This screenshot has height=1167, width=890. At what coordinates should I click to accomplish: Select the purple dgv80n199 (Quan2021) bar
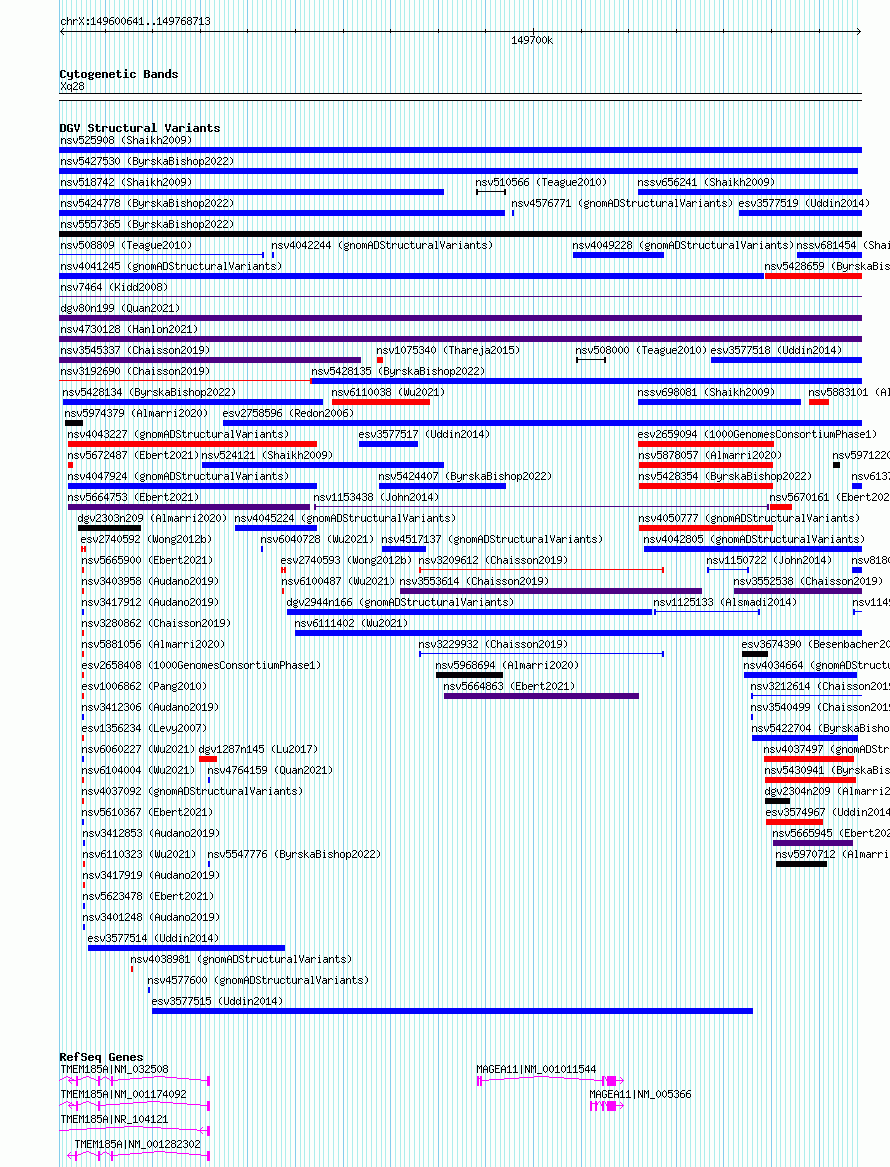[x=461, y=318]
